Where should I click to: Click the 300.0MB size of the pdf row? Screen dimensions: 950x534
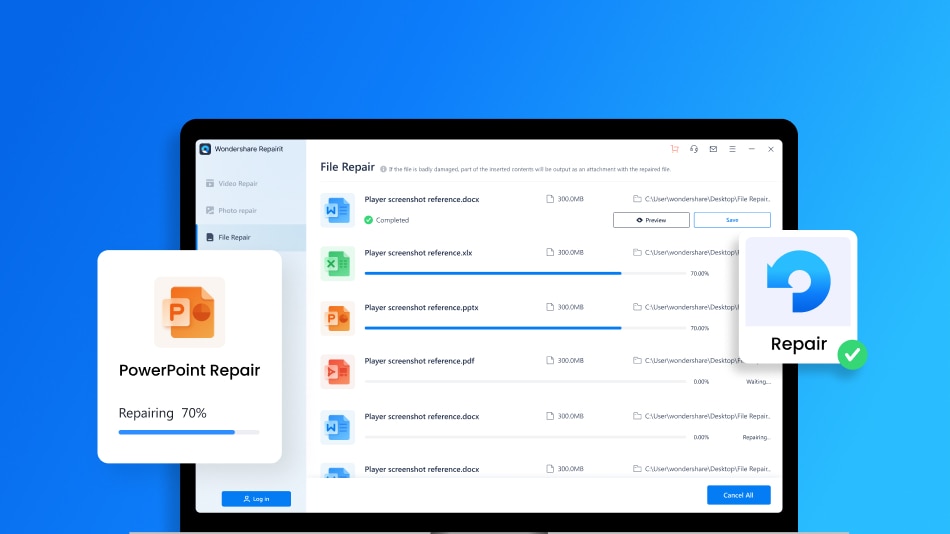pos(571,361)
